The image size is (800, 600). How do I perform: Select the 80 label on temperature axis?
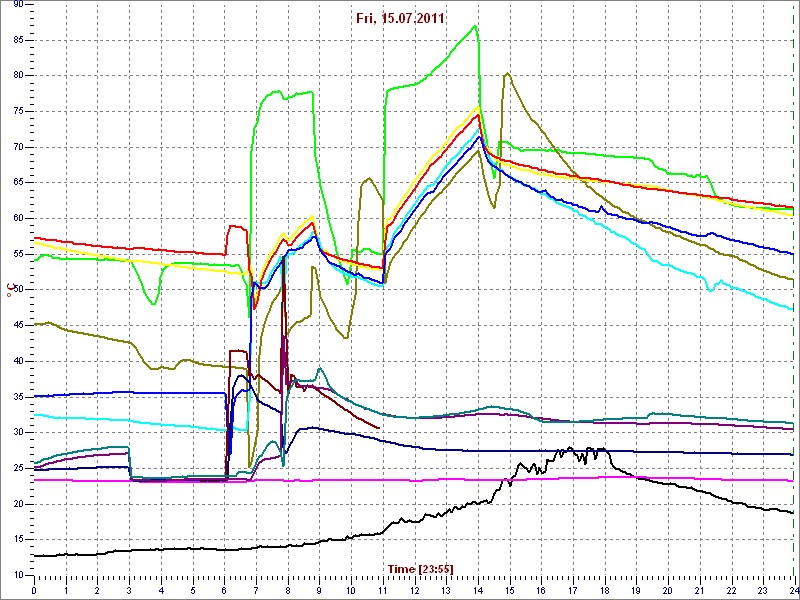[x=18, y=76]
